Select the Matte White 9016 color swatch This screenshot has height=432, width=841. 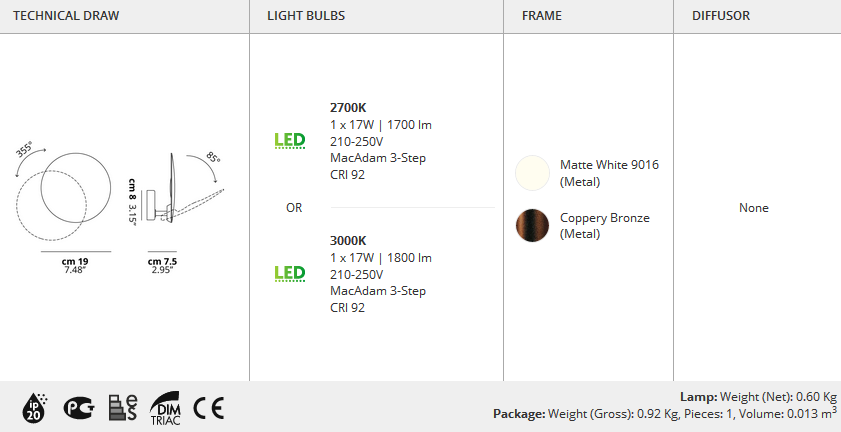tap(532, 173)
